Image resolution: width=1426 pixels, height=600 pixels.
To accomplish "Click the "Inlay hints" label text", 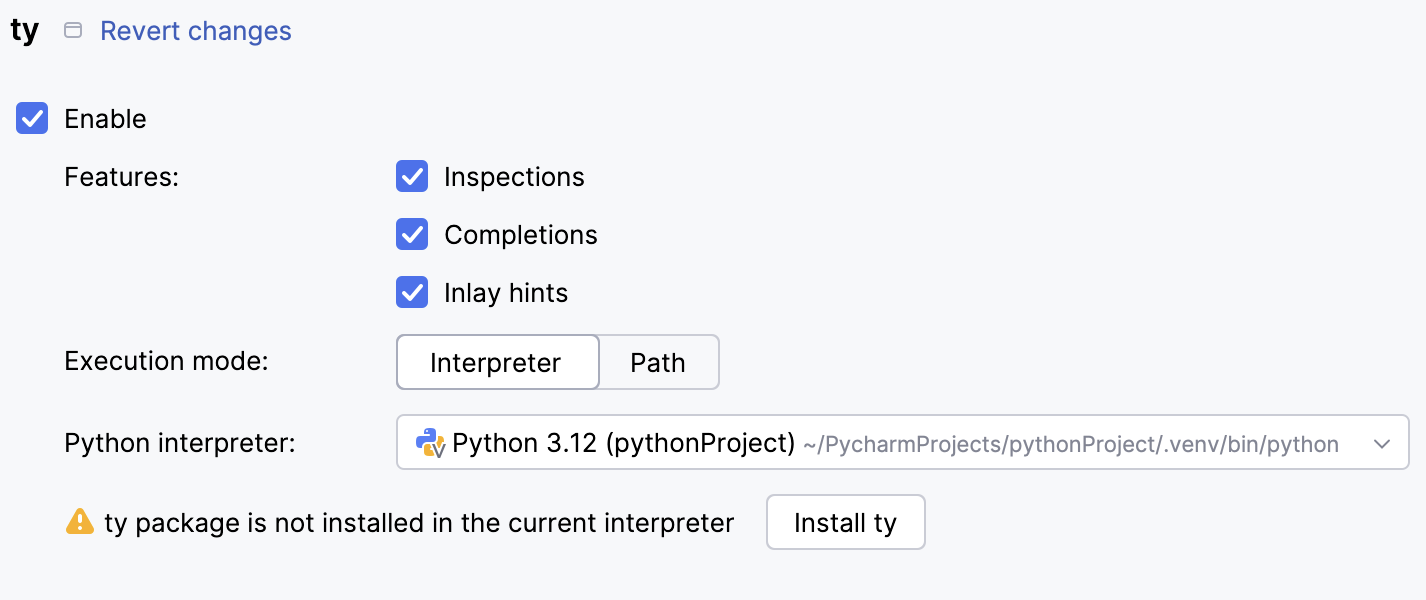I will pos(506,293).
